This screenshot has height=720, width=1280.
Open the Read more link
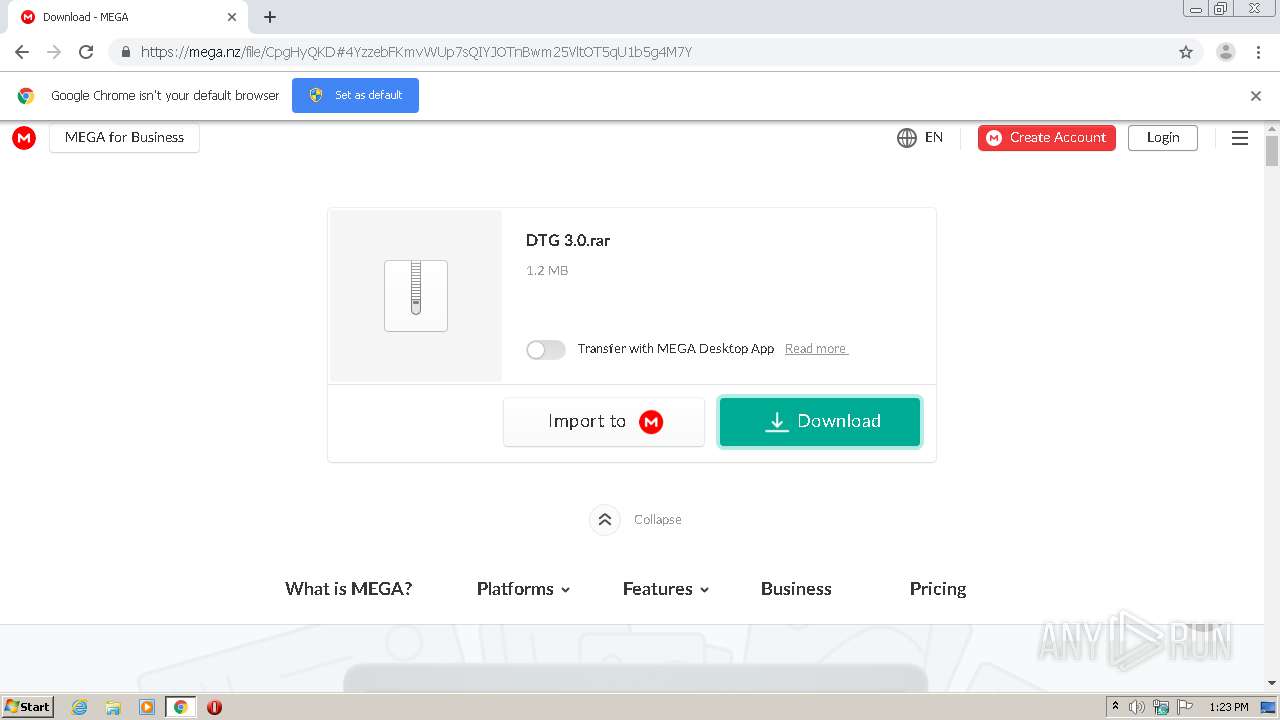[x=816, y=349]
